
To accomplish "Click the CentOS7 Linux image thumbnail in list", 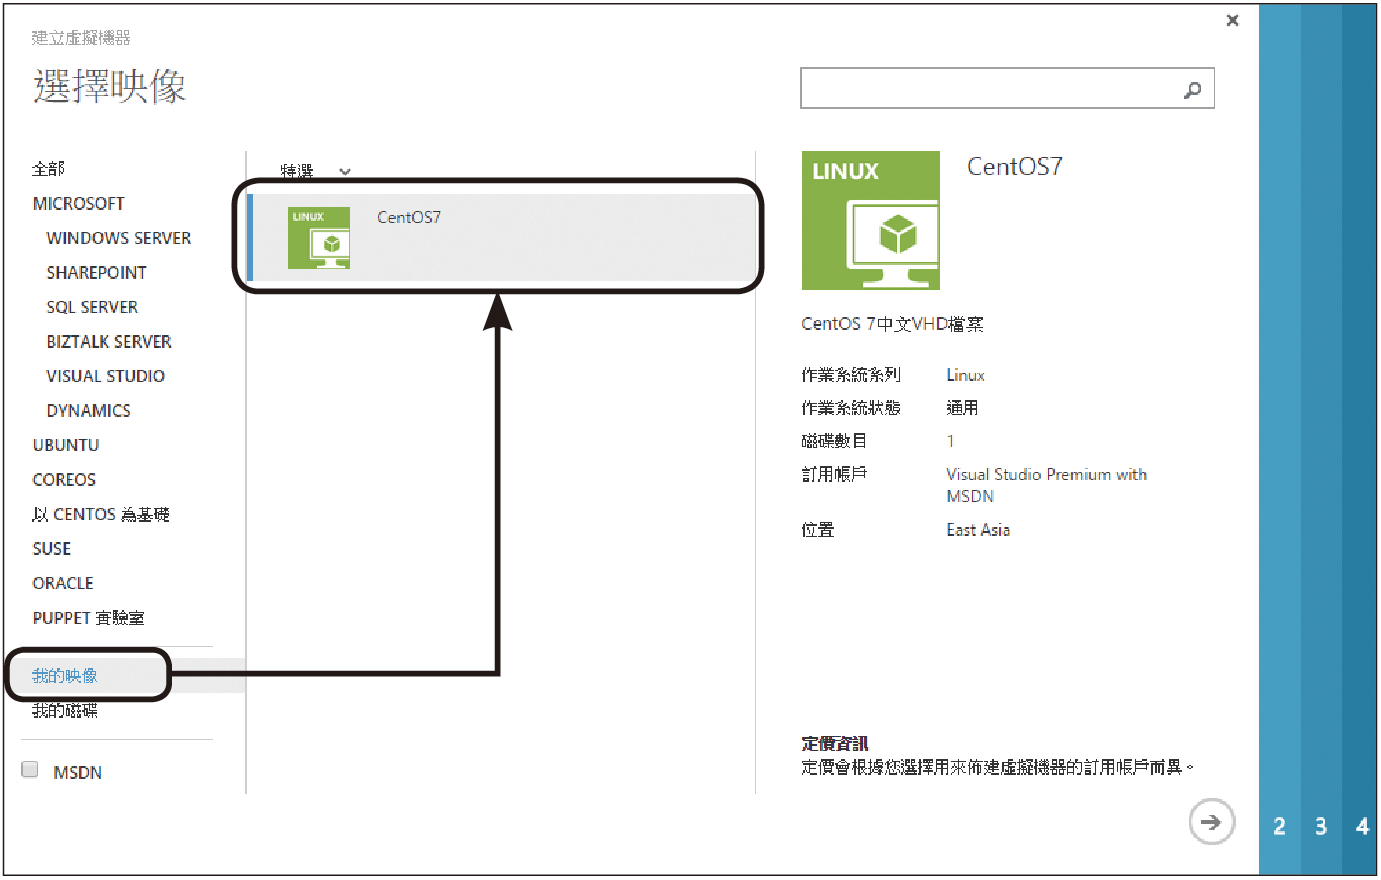I will click(x=319, y=238).
